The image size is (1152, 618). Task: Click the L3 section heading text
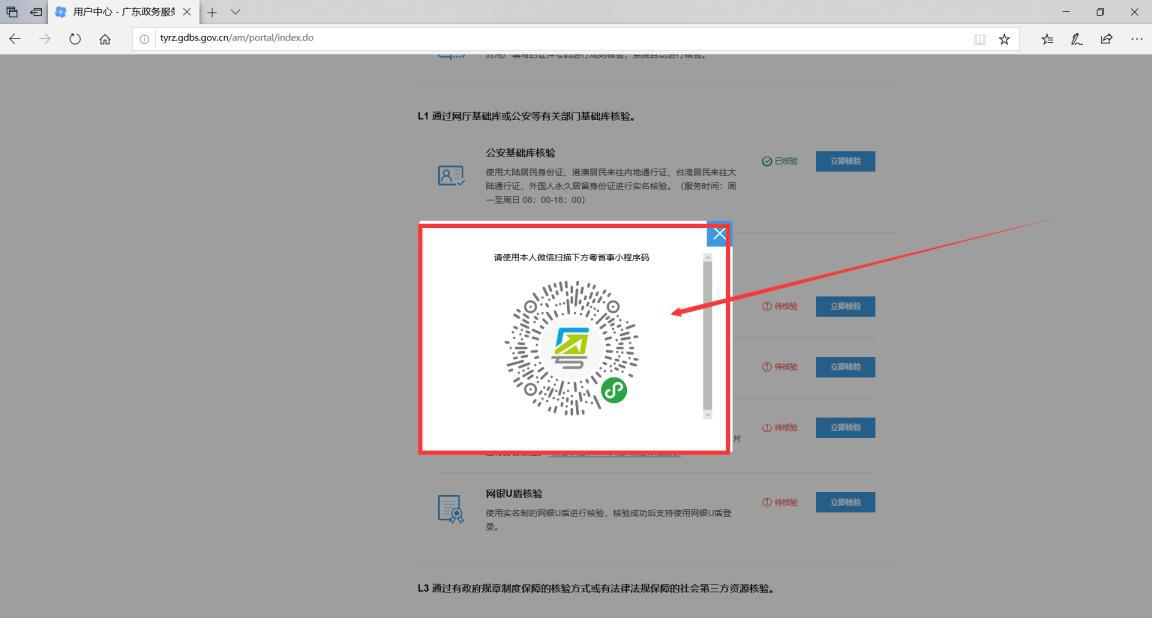596,589
